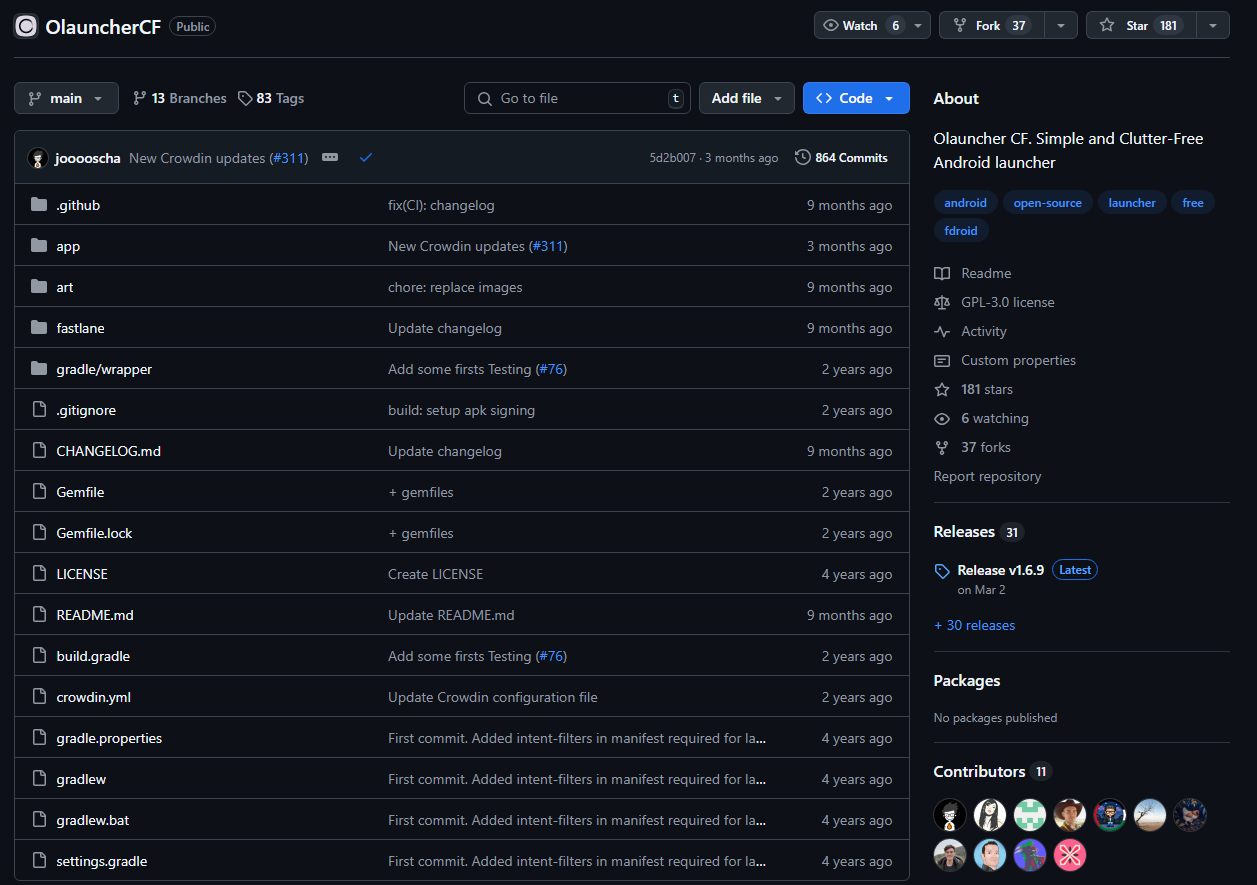Screen dimensions: 1257x885
Task: Click the green commit status checkmark
Action: [366, 158]
